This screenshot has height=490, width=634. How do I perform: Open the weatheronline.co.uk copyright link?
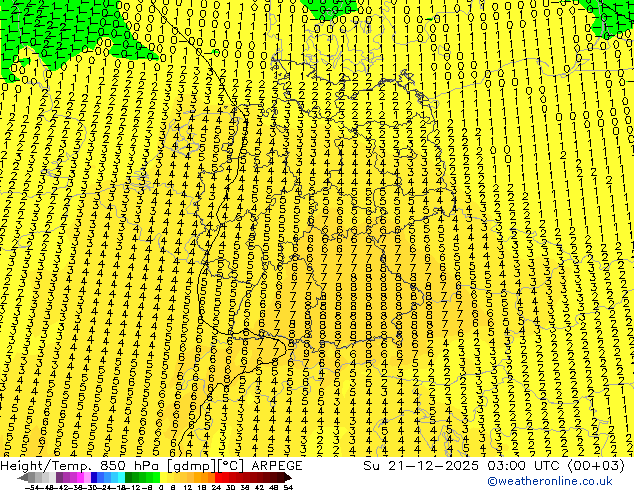tap(549, 481)
